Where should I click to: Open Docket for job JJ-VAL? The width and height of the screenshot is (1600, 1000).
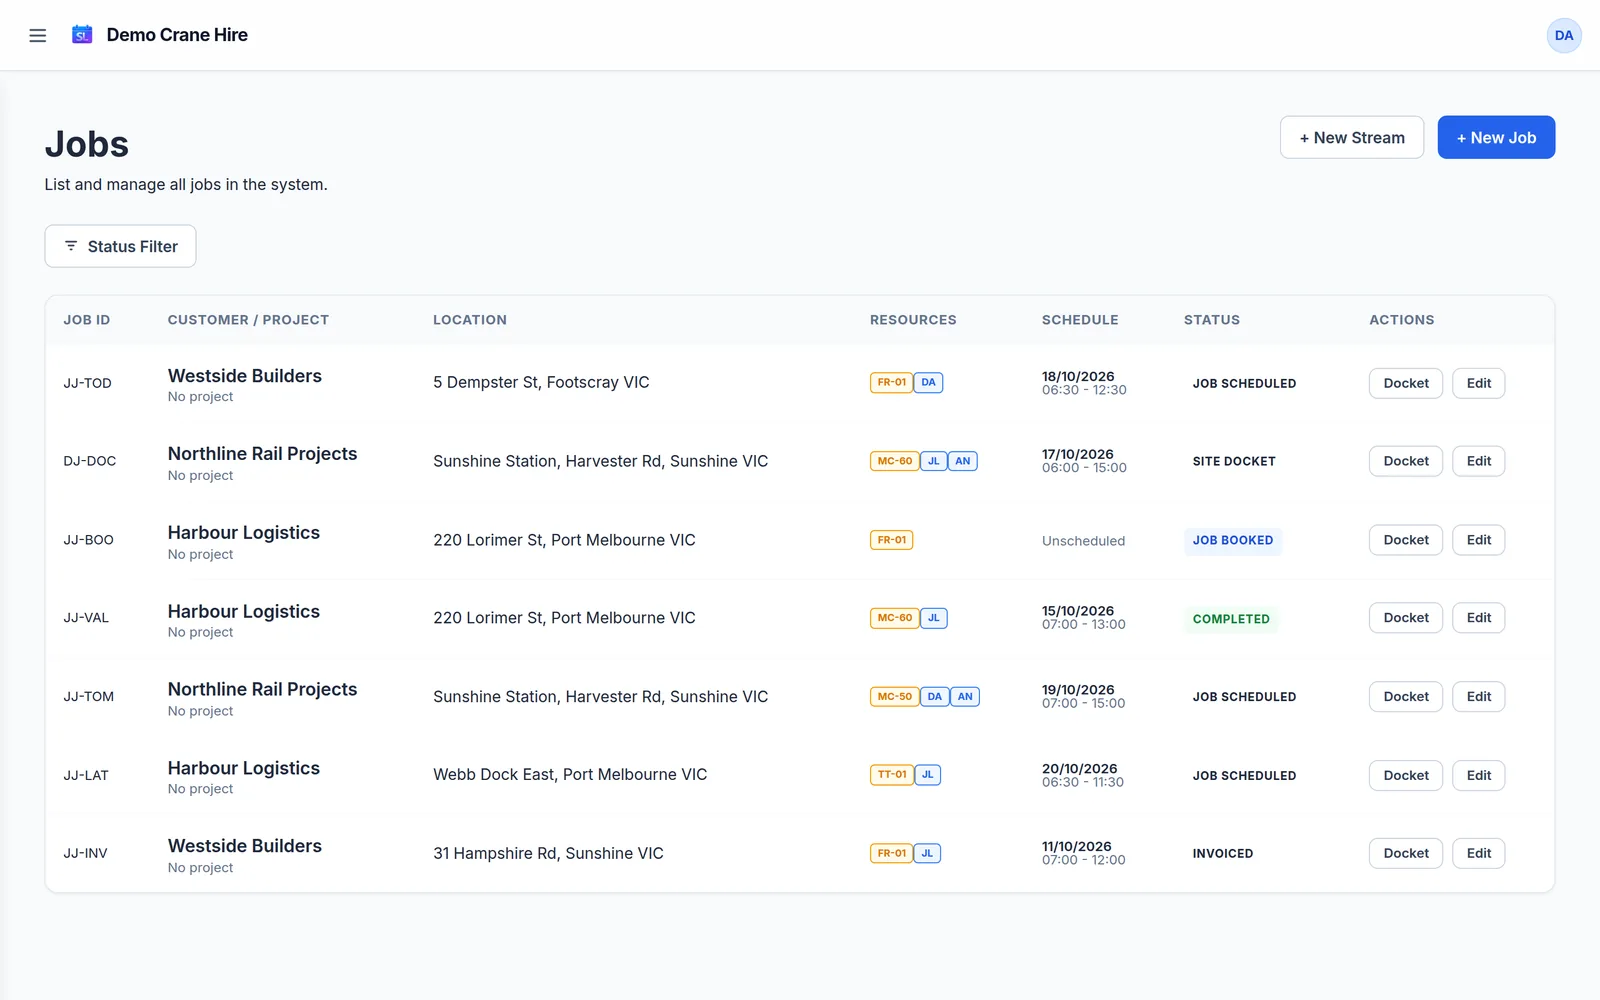(x=1406, y=618)
